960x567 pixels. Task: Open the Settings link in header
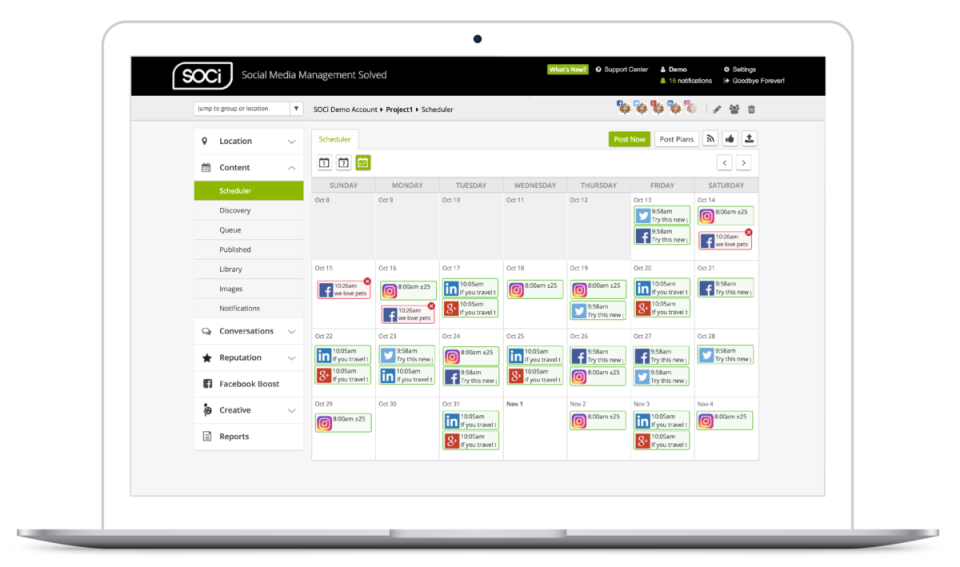point(740,70)
